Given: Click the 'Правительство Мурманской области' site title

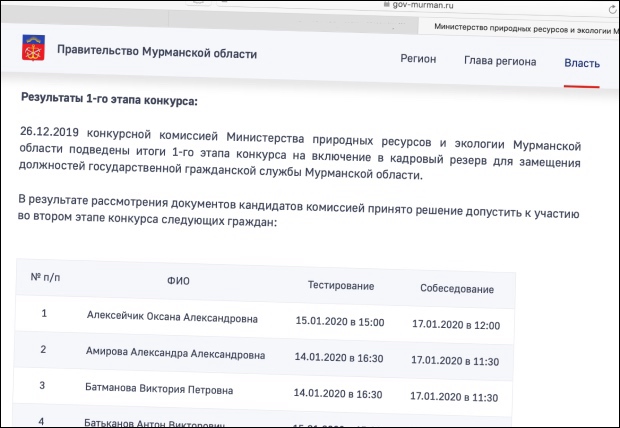Looking at the screenshot, I should pos(157,52).
